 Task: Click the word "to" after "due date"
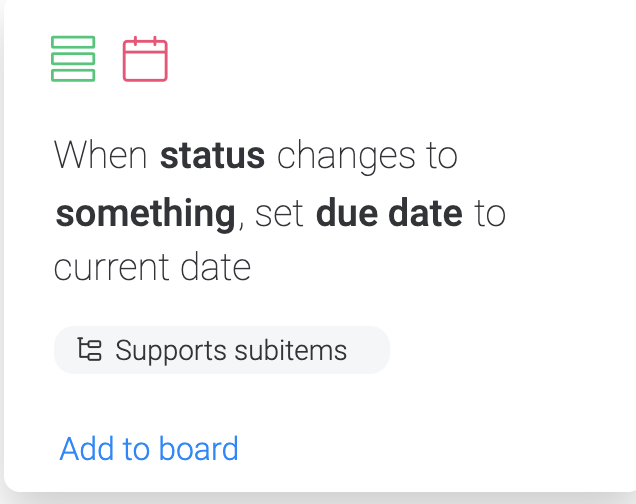coord(490,213)
